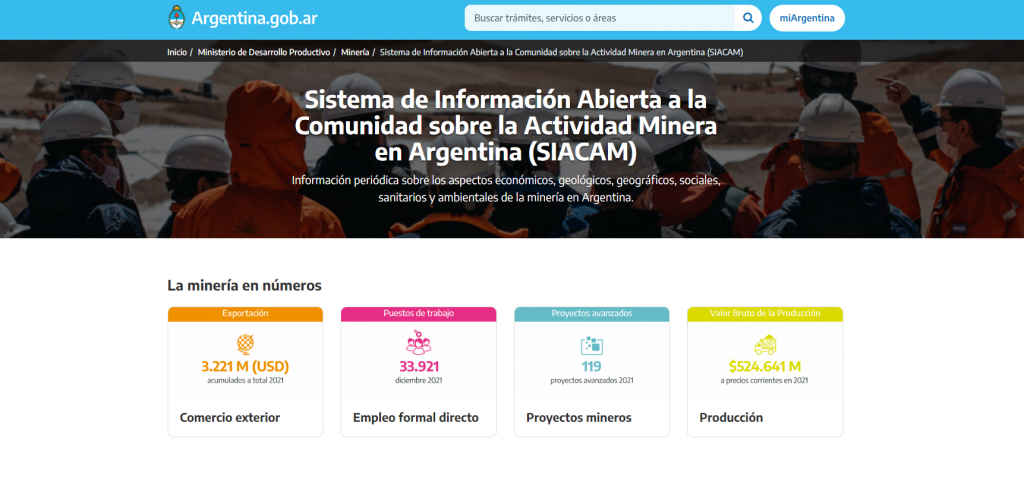This screenshot has width=1024, height=483.
Task: Open the Comercio exterior card title
Action: [x=230, y=418]
